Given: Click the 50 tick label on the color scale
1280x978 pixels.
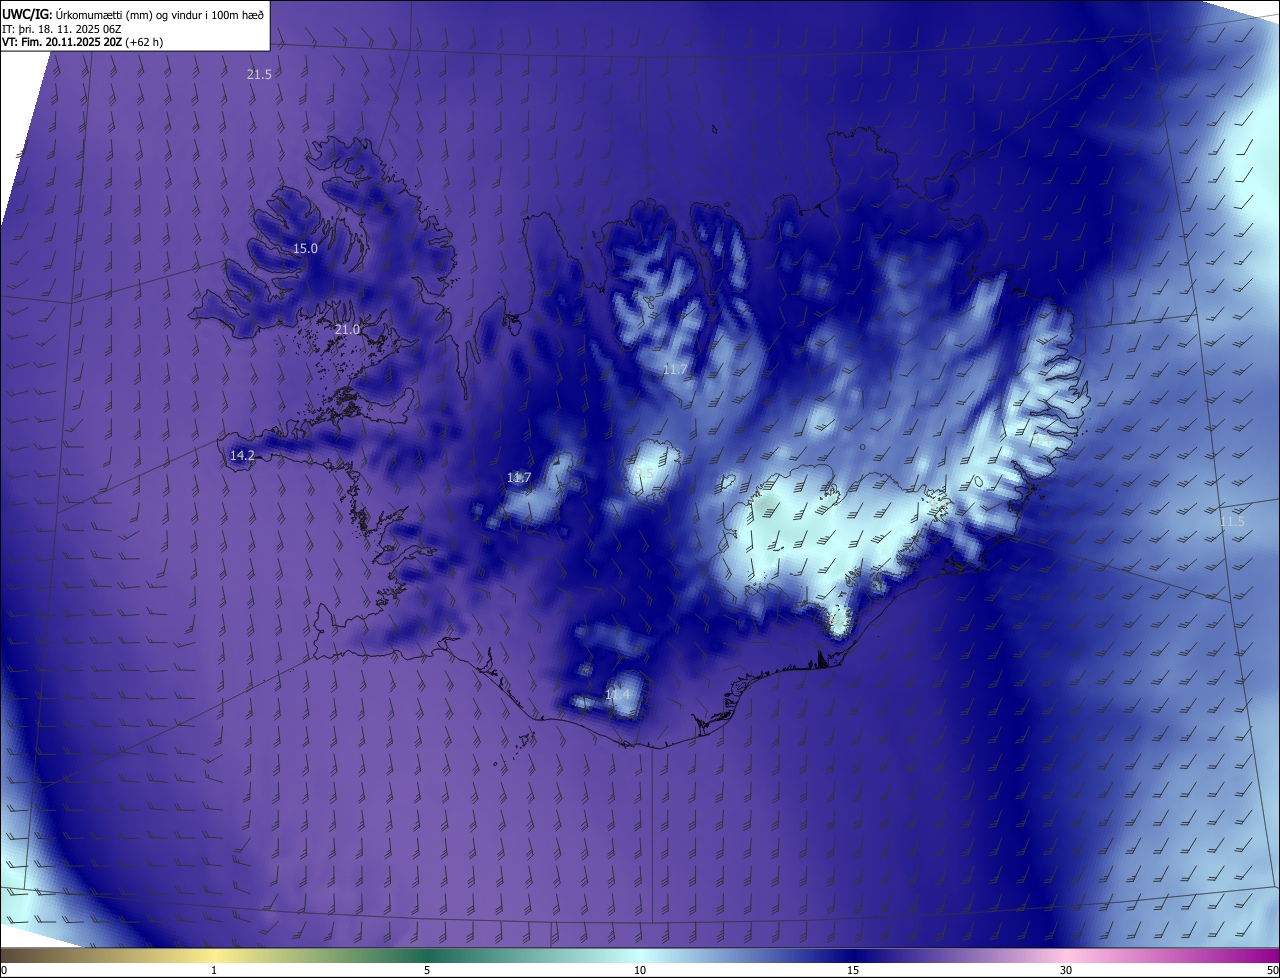Looking at the screenshot, I should 1272,970.
